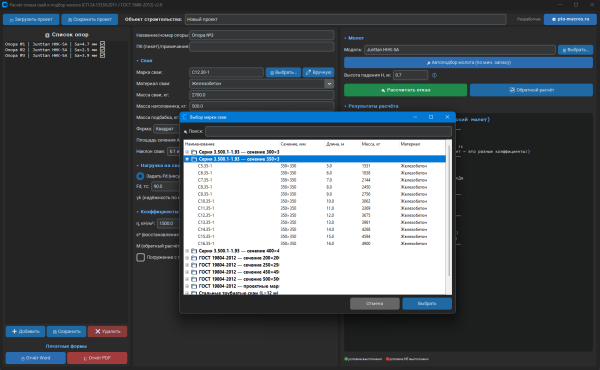Toggle the Погружение checkbox
This screenshot has width=600, height=370.
point(140,257)
